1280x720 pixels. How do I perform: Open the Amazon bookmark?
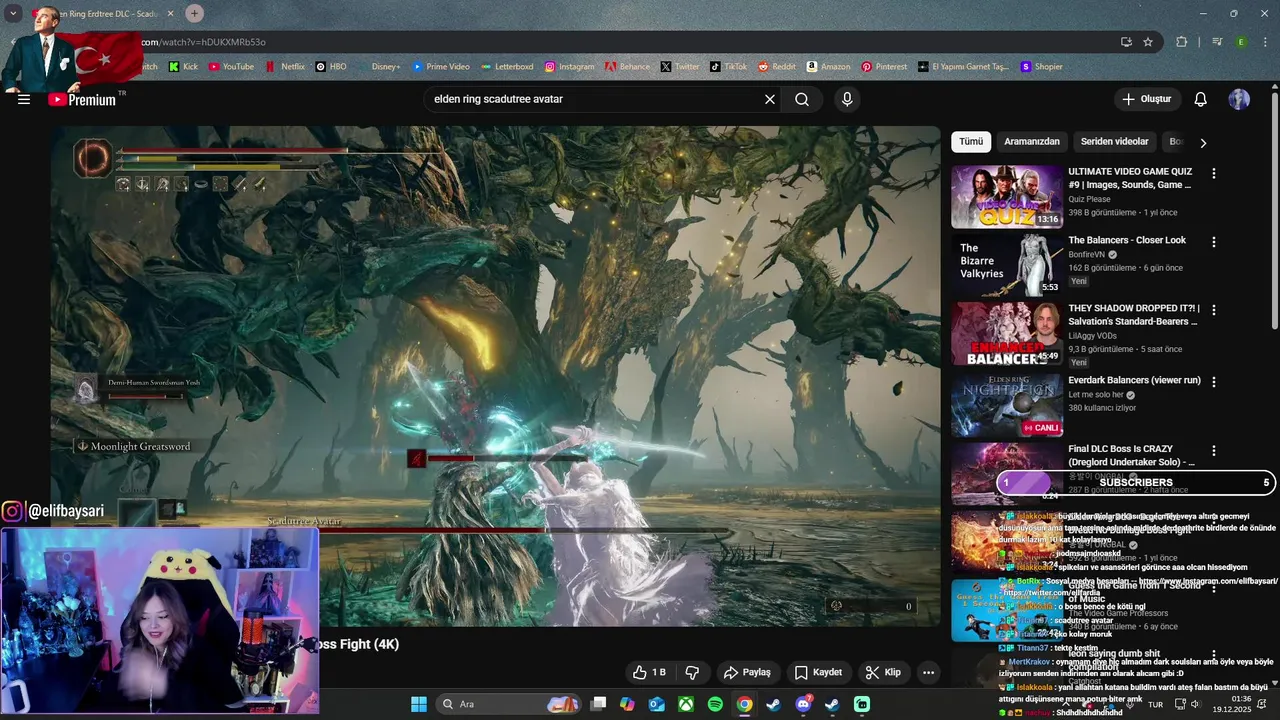(828, 67)
